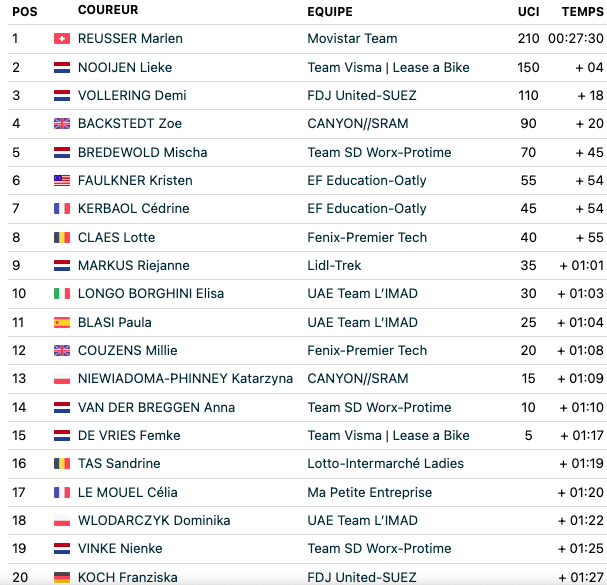This screenshot has height=585, width=607.
Task: Open the Movistar Team page
Action: (x=352, y=39)
